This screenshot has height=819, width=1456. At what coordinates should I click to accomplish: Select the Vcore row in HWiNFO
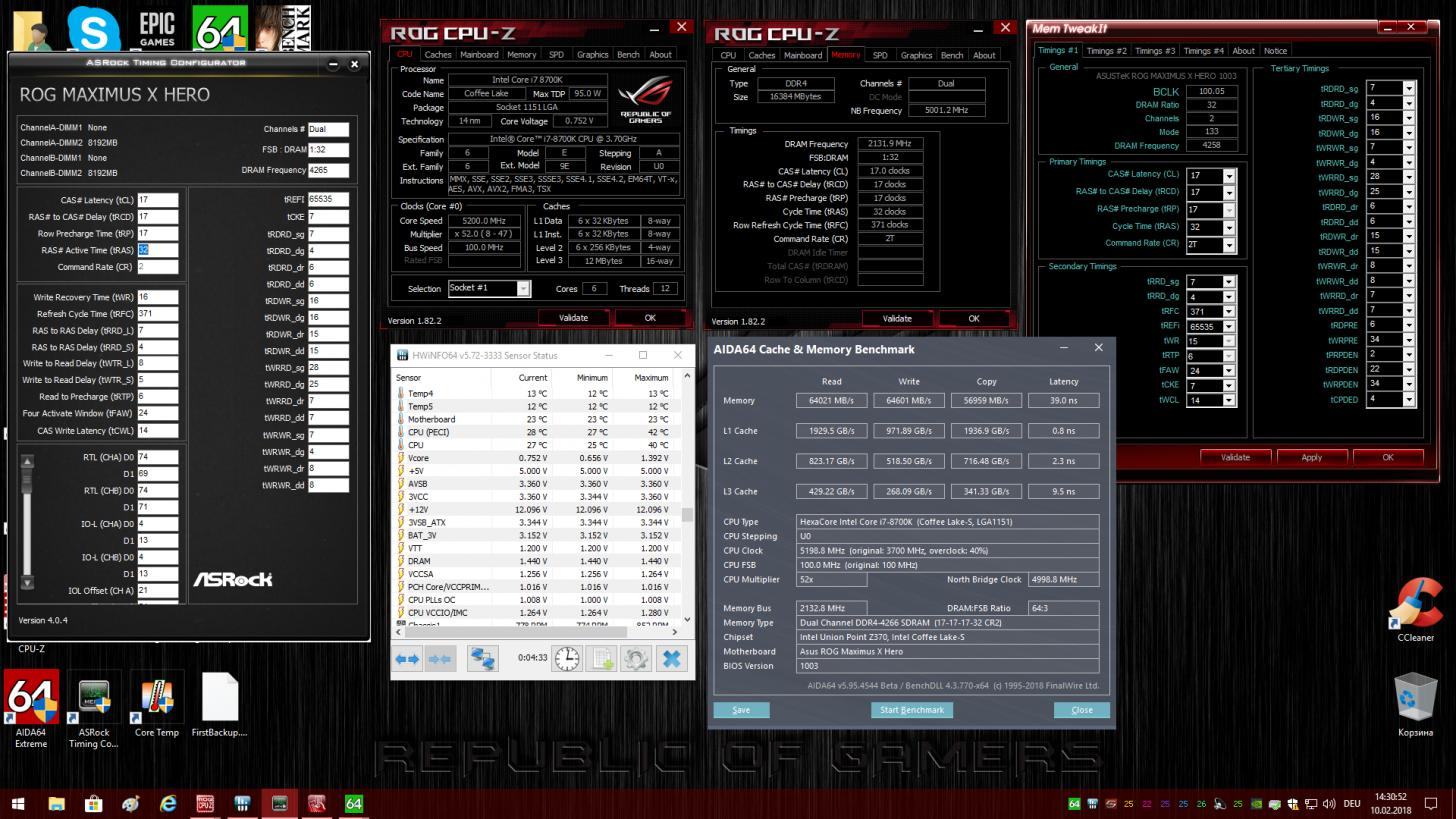pos(537,458)
